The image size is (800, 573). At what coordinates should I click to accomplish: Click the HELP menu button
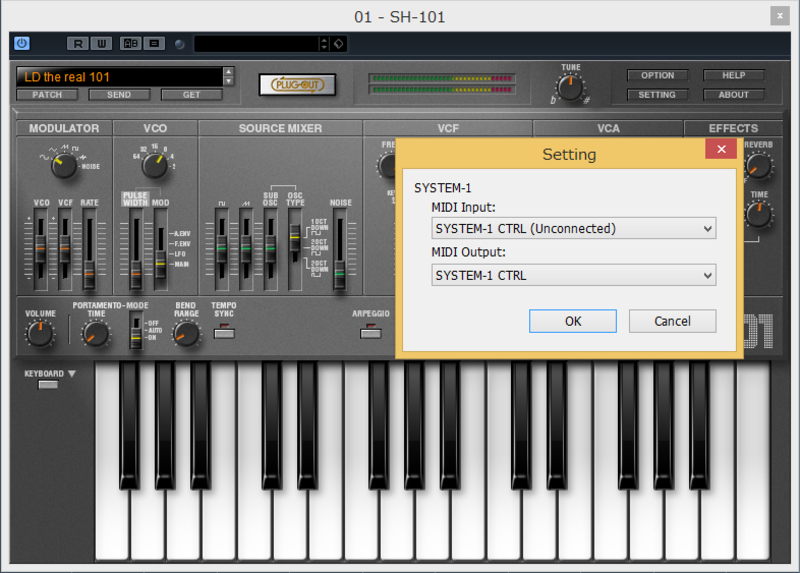click(x=734, y=76)
